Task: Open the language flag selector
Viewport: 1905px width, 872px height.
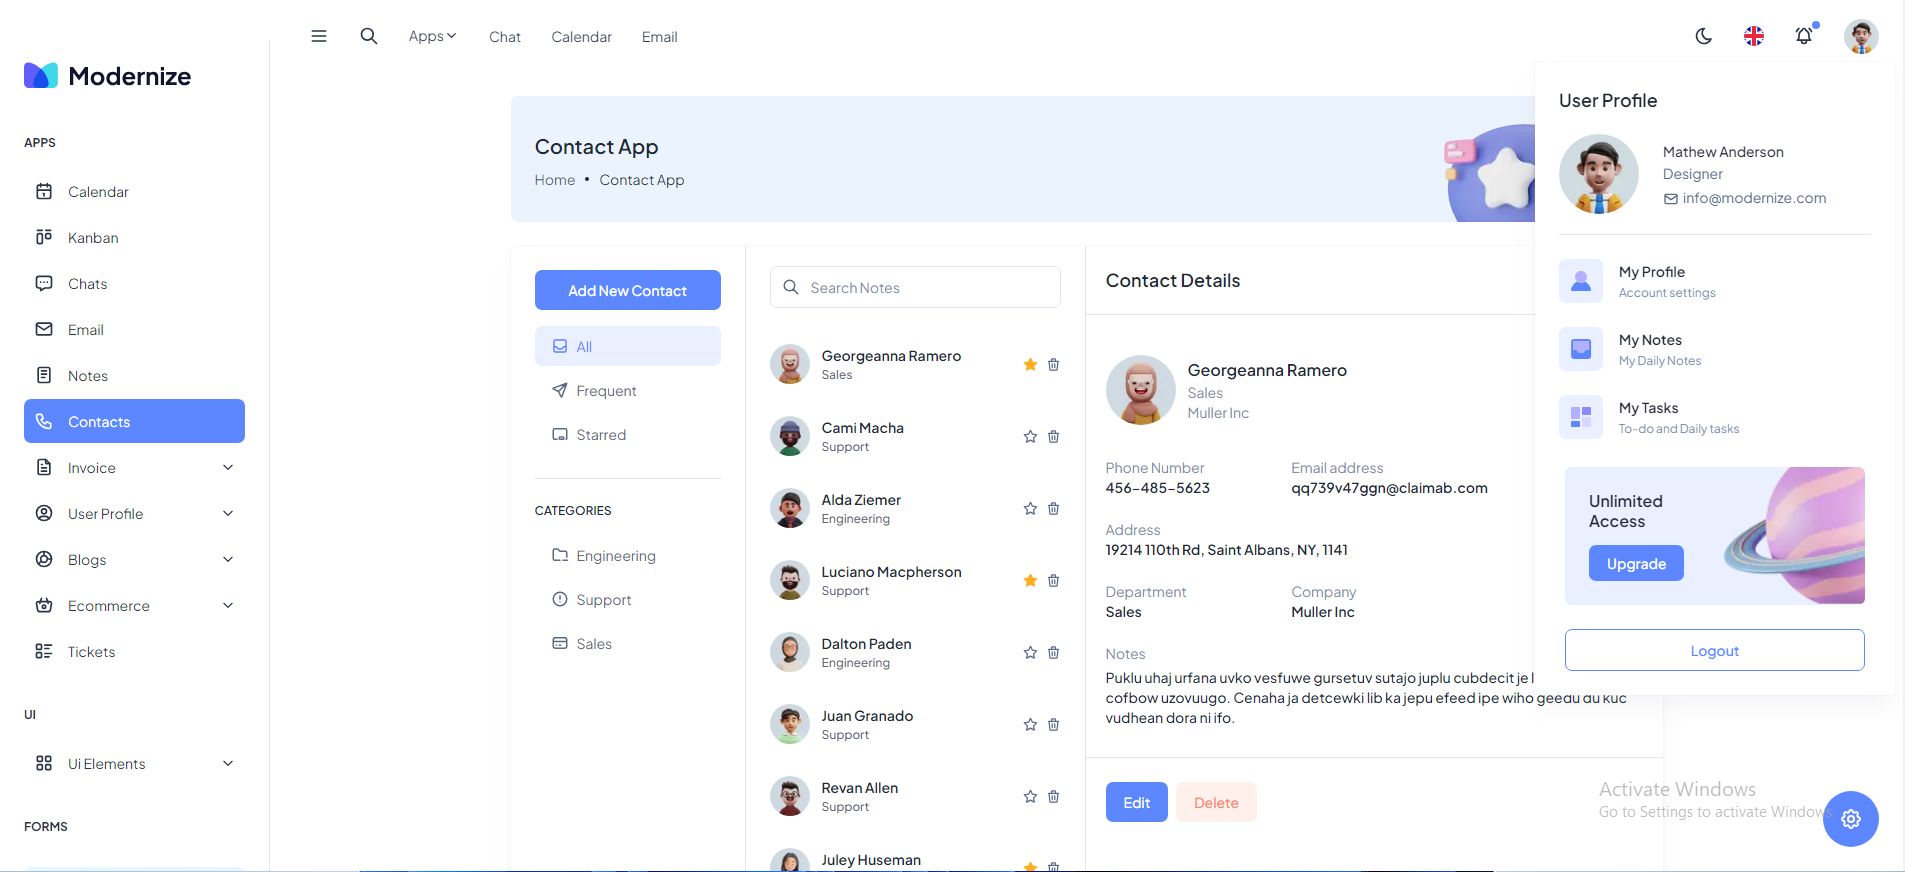Action: pos(1754,36)
